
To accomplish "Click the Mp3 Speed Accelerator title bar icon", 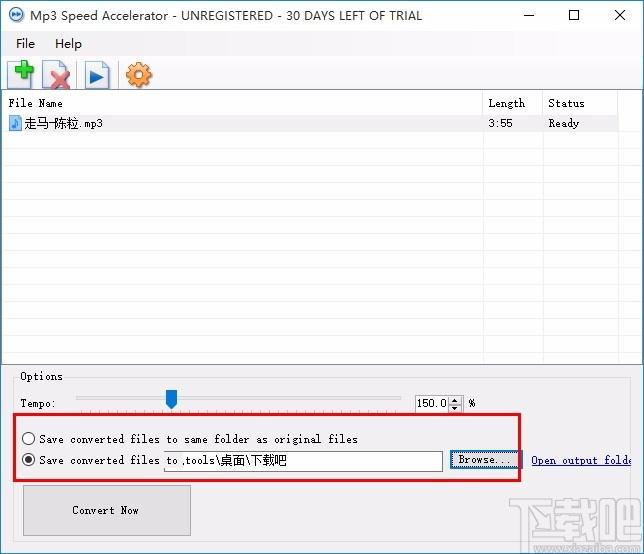I will point(16,15).
